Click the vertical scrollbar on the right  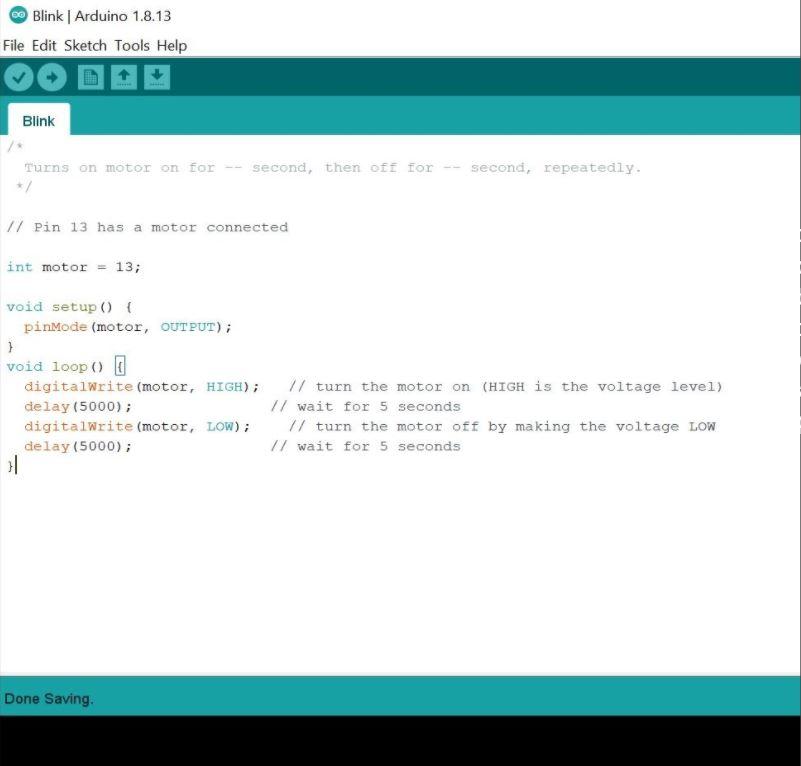point(796,300)
